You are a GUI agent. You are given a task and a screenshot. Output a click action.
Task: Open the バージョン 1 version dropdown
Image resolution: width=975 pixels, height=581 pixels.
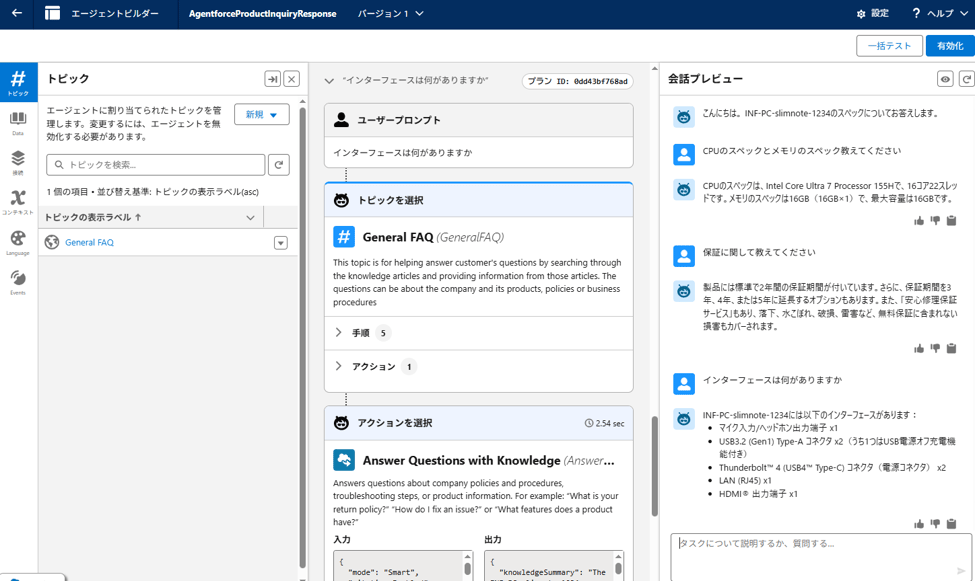(390, 14)
